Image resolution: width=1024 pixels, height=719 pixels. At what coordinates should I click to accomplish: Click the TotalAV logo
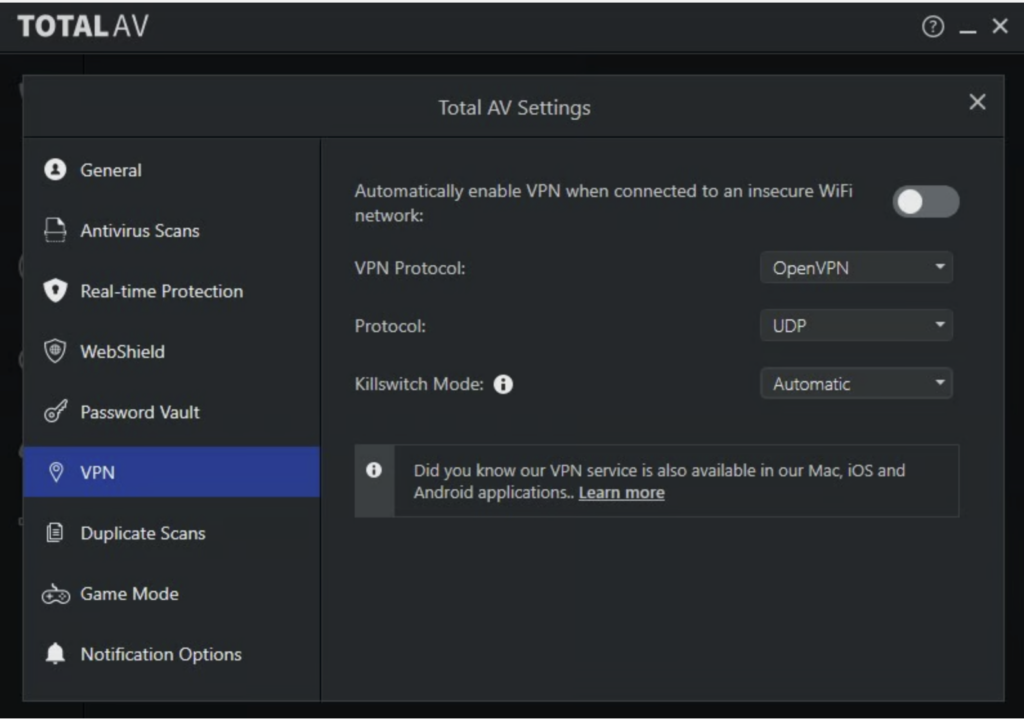pyautogui.click(x=83, y=26)
